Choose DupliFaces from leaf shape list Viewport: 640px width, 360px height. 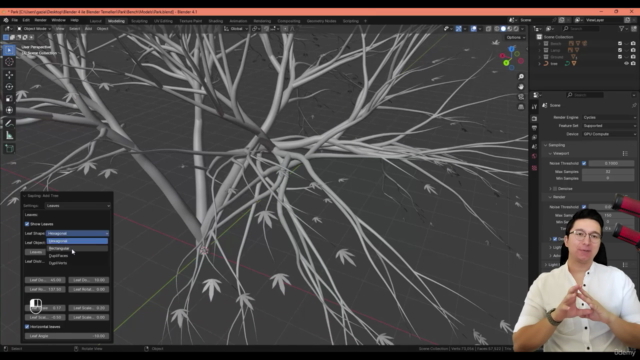pos(78,256)
